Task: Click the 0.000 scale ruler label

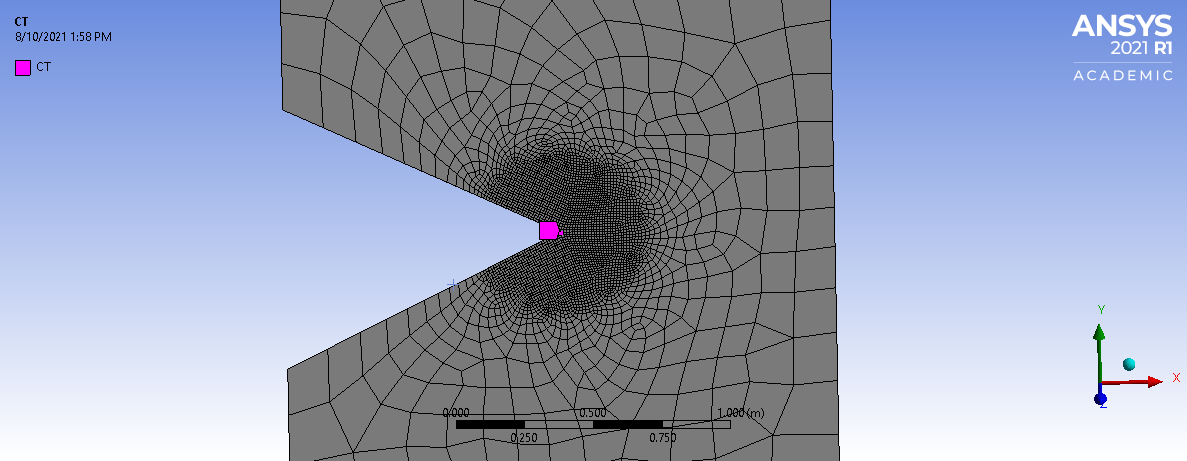Action: [x=456, y=413]
